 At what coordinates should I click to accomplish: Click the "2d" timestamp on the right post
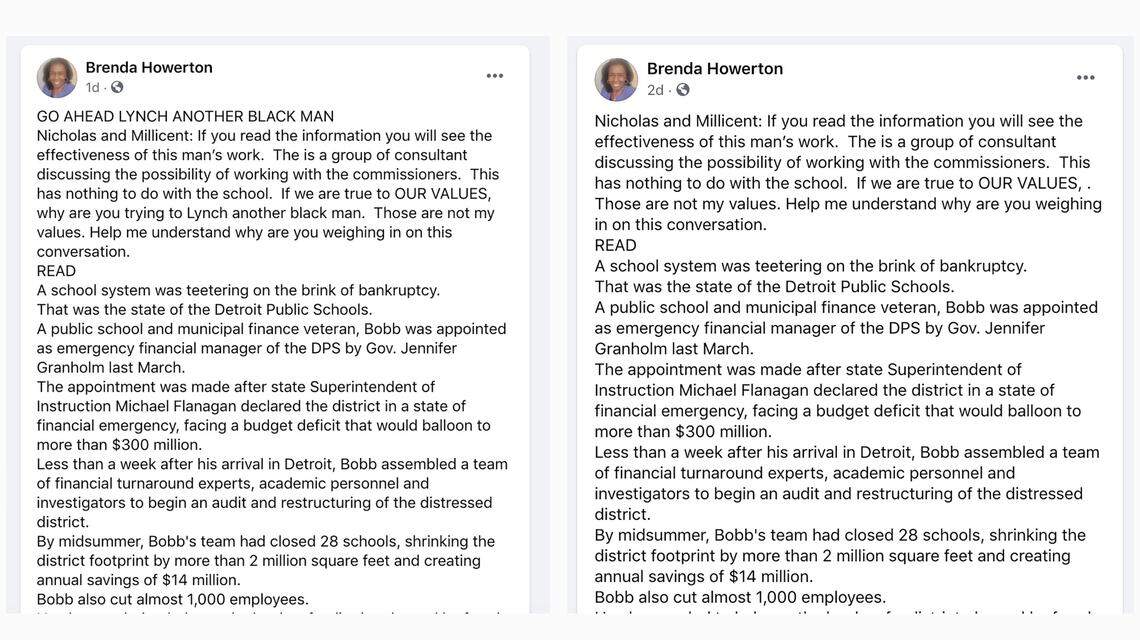[x=654, y=90]
